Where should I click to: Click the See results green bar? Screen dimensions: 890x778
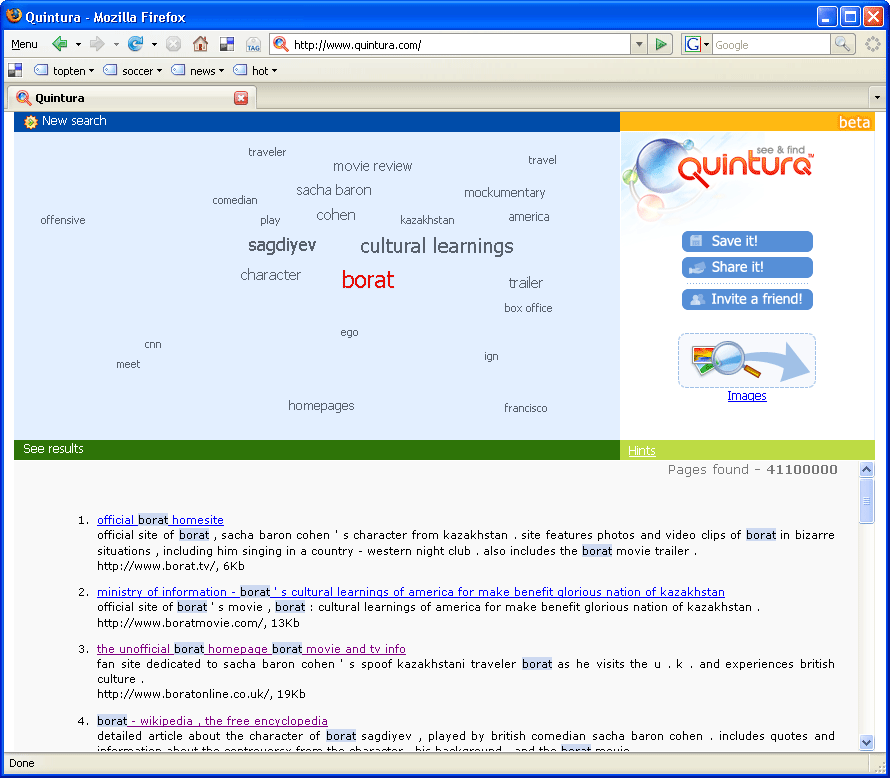(317, 449)
